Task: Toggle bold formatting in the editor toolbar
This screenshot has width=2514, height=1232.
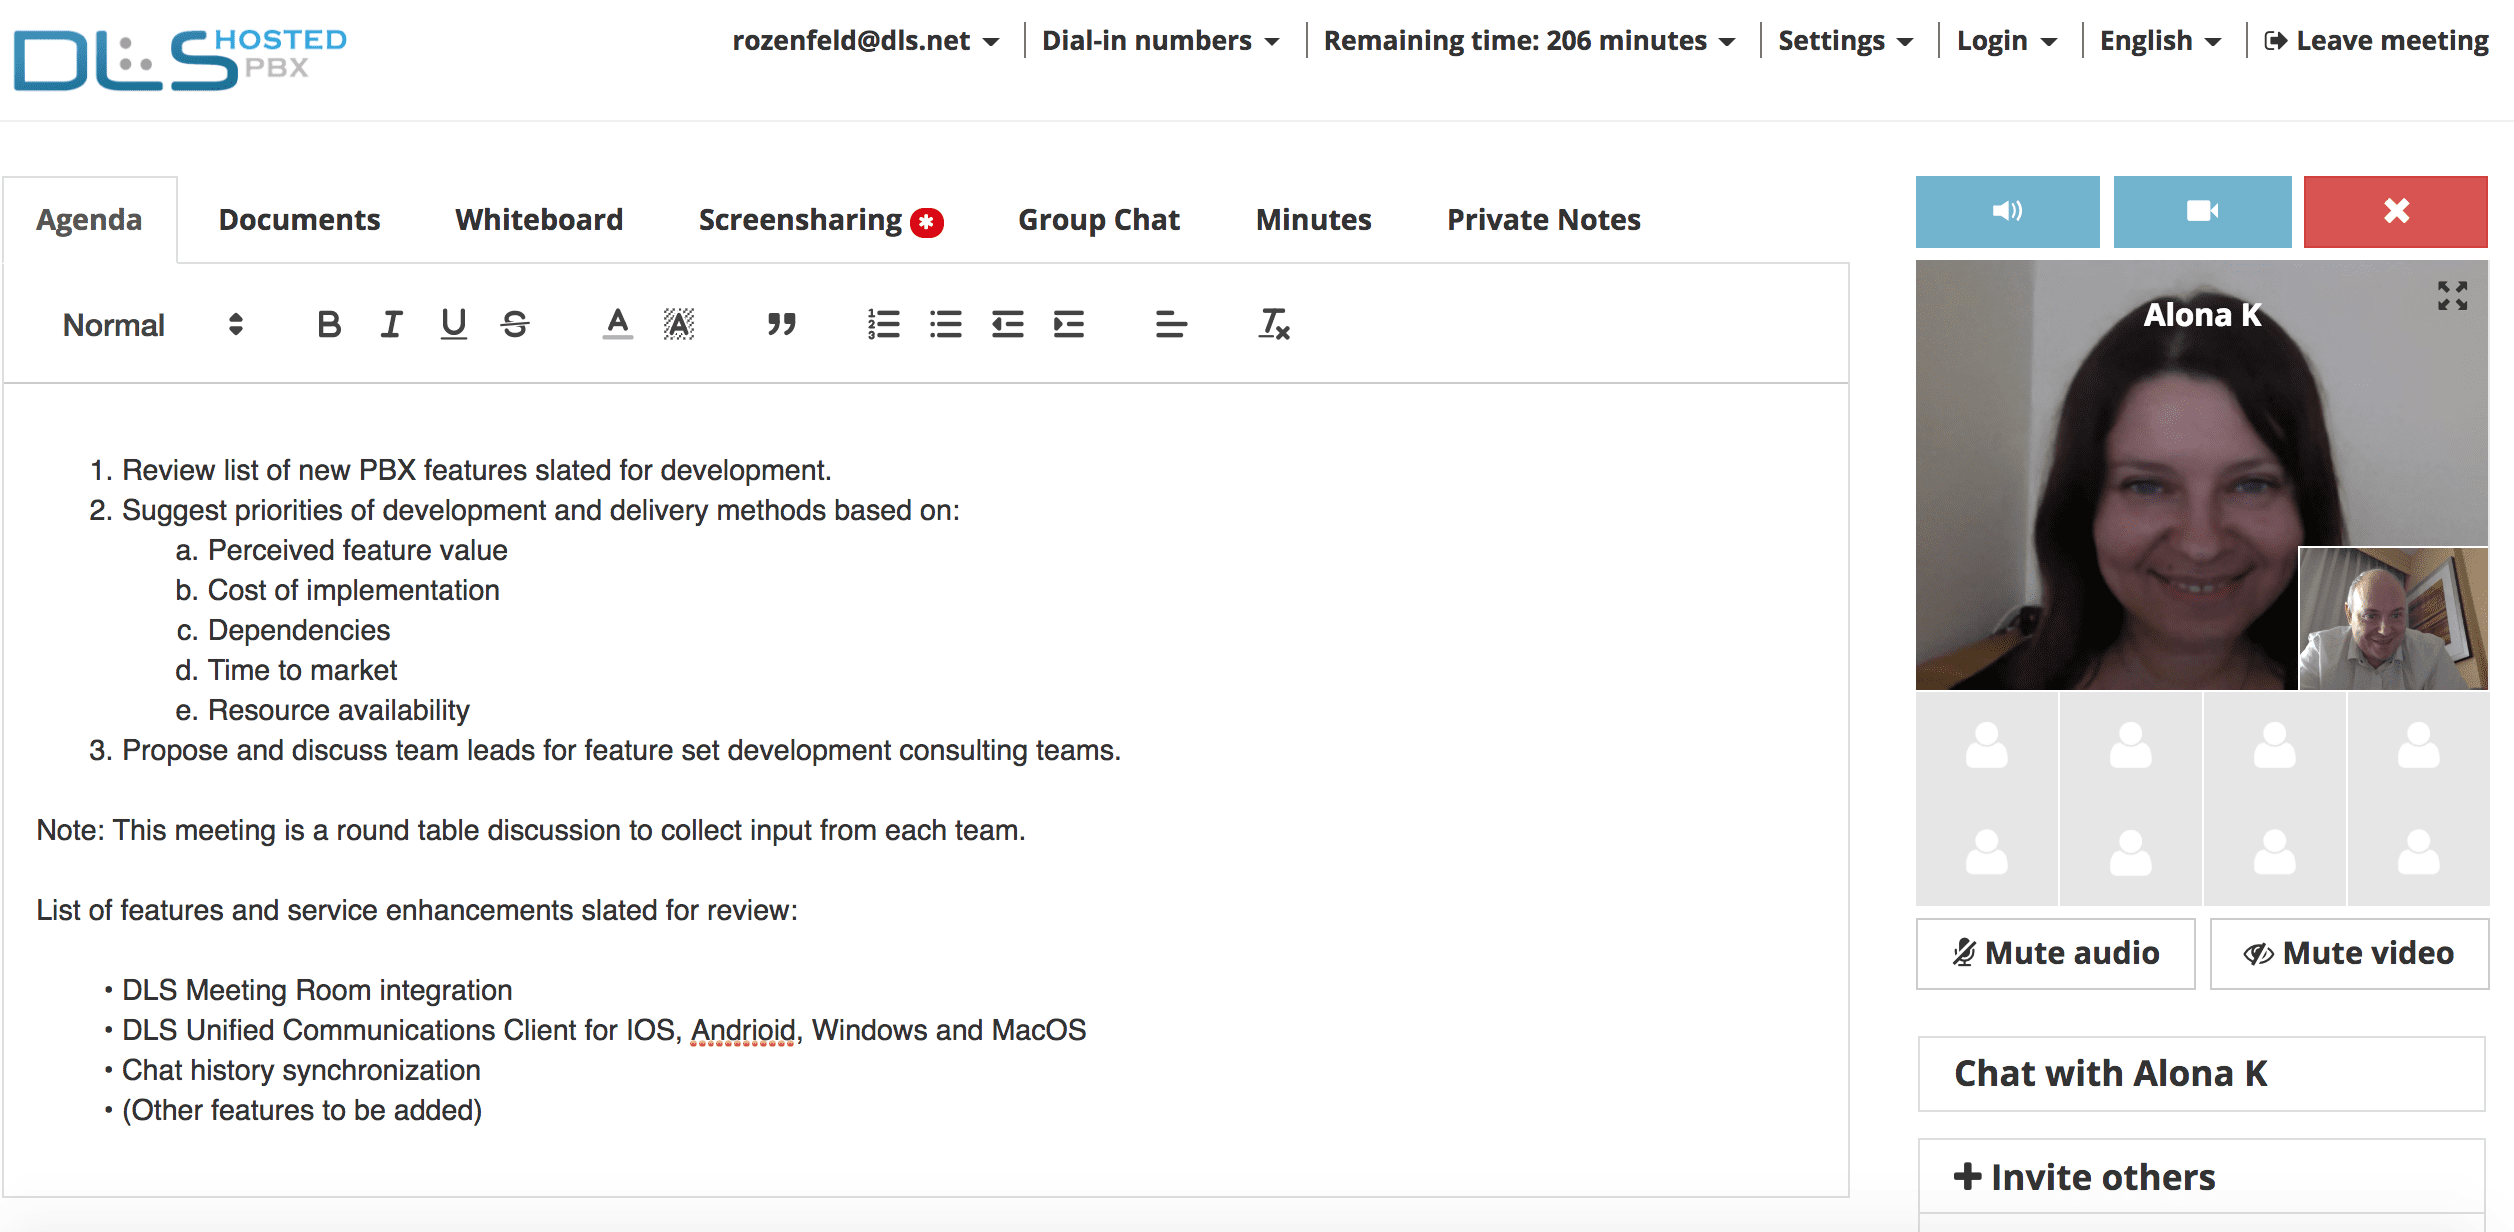Action: pyautogui.click(x=329, y=324)
